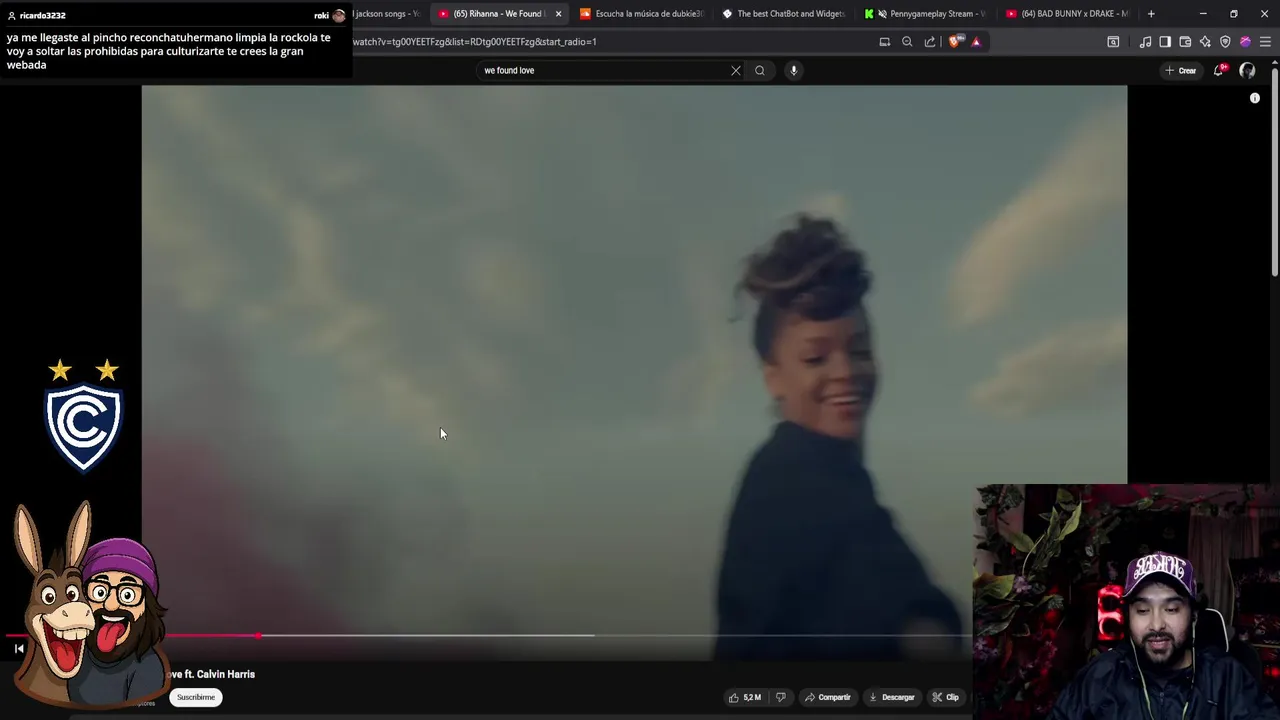Click the page vertical scrollbar

tap(1275, 170)
